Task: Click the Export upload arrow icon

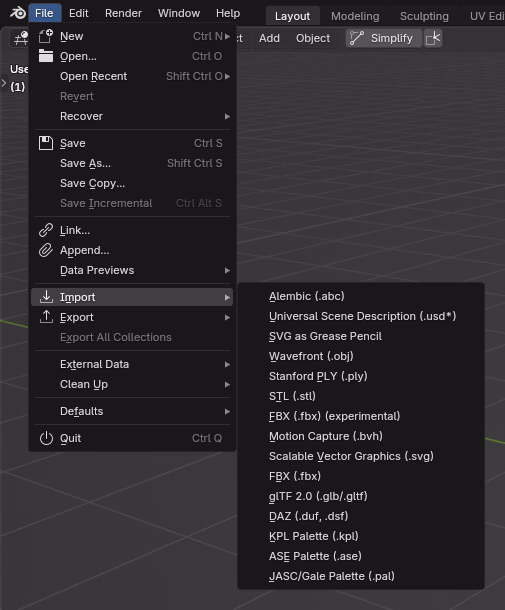Action: [x=46, y=317]
